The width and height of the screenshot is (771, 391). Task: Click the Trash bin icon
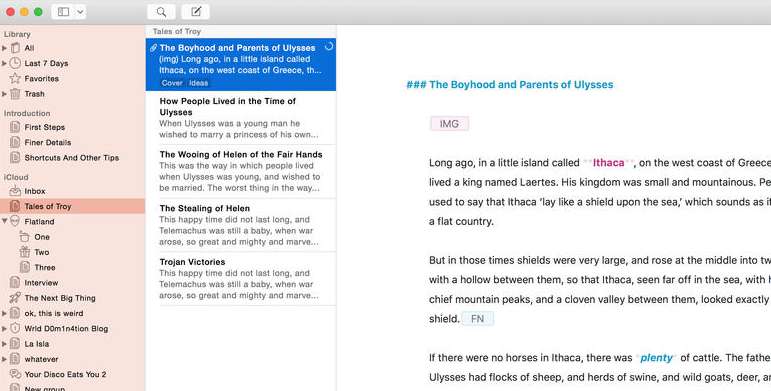[16, 93]
